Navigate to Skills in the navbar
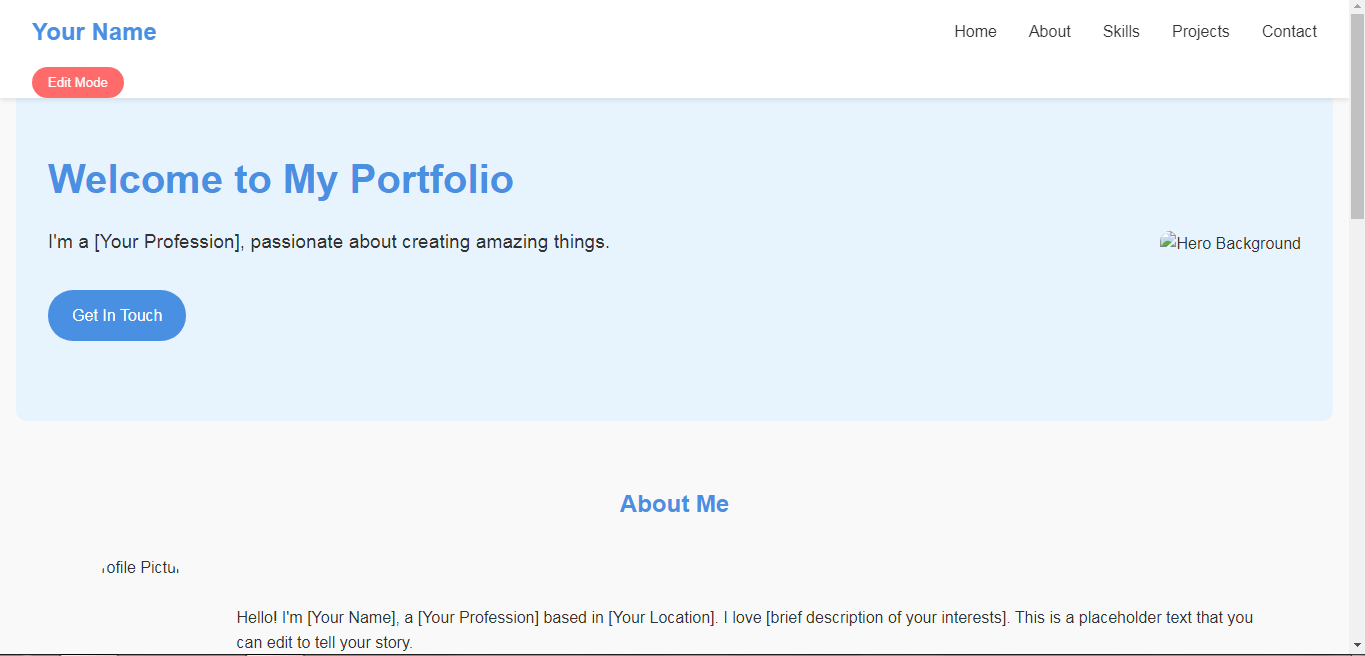The image size is (1365, 656). coord(1121,31)
